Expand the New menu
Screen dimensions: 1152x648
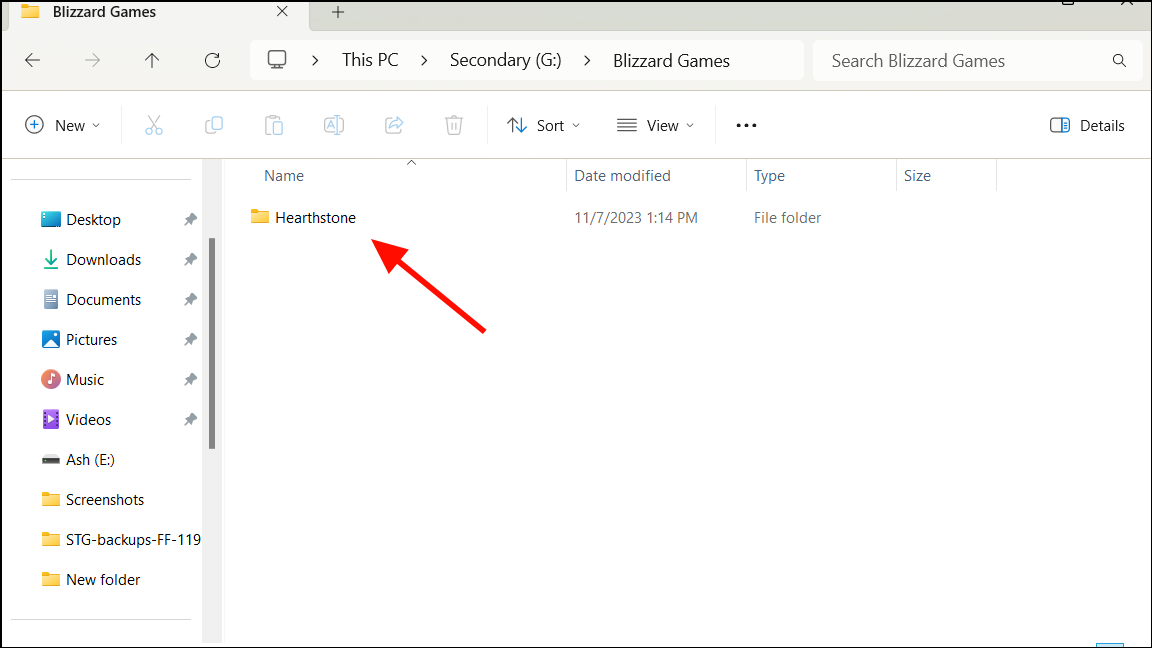62,124
